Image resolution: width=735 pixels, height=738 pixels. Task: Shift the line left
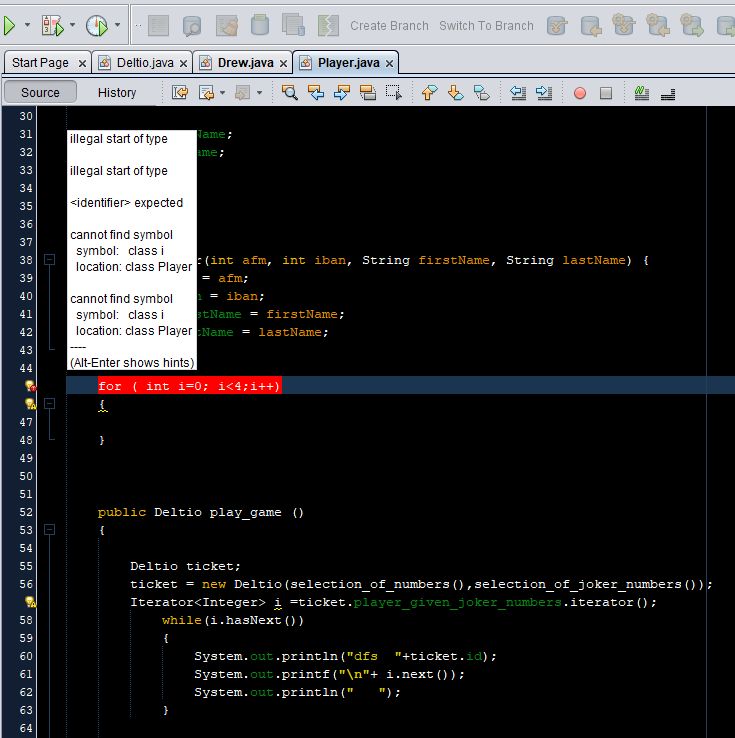coord(518,93)
